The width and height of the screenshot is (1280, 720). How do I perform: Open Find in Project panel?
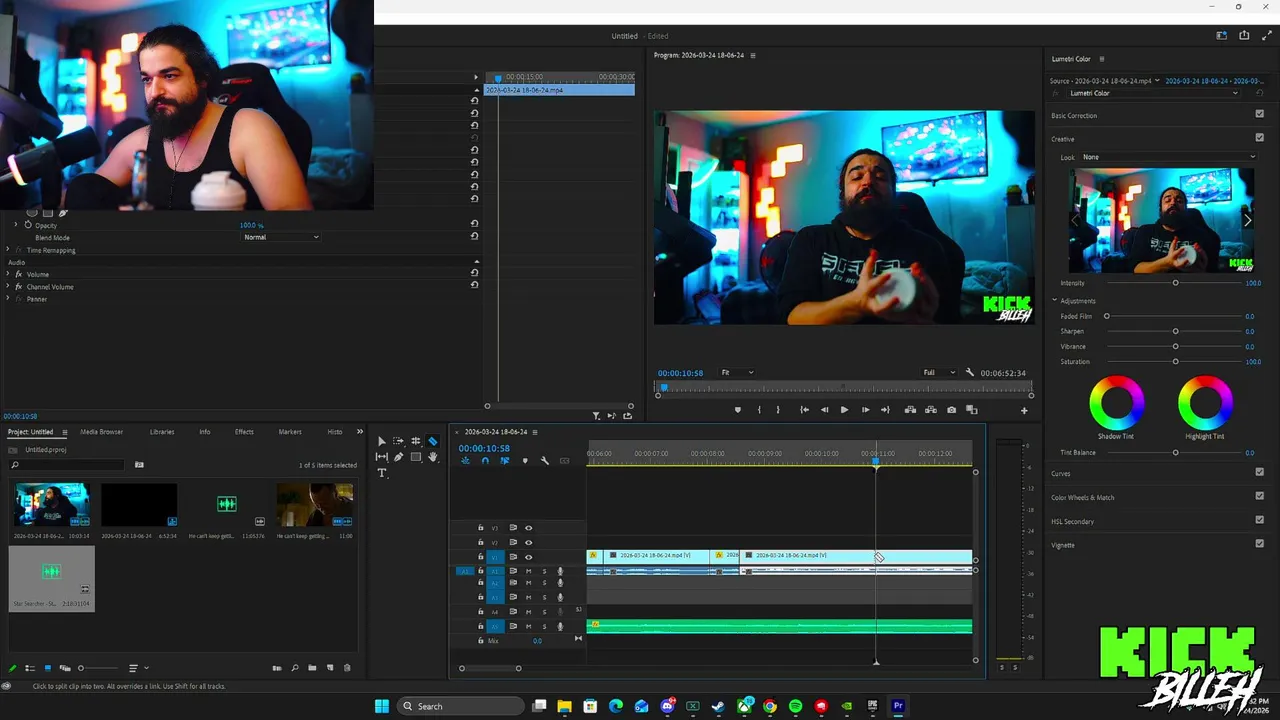[x=294, y=668]
